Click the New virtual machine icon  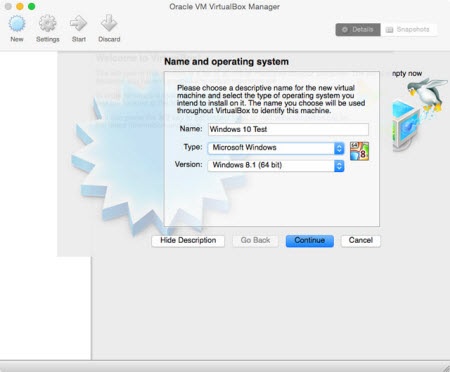click(17, 24)
